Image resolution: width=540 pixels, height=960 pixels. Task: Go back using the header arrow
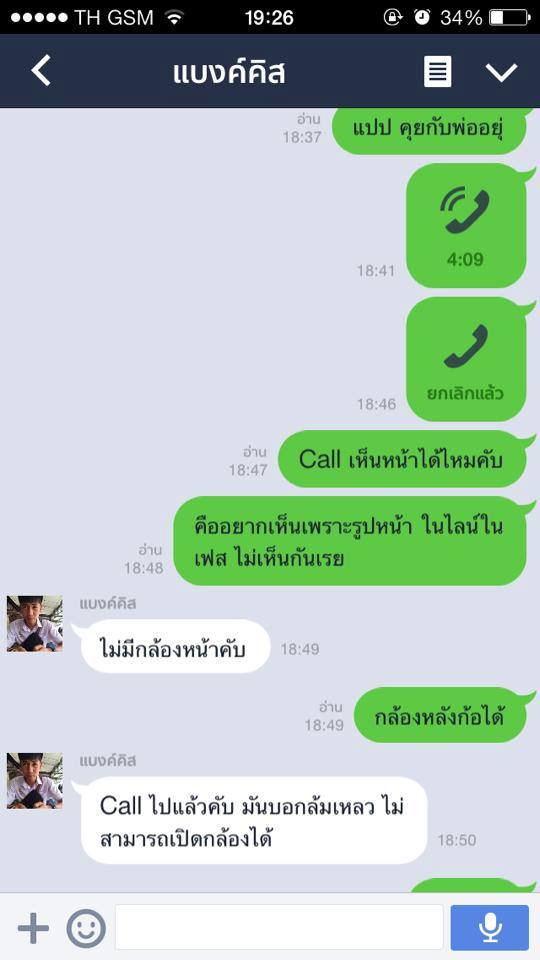[41, 70]
